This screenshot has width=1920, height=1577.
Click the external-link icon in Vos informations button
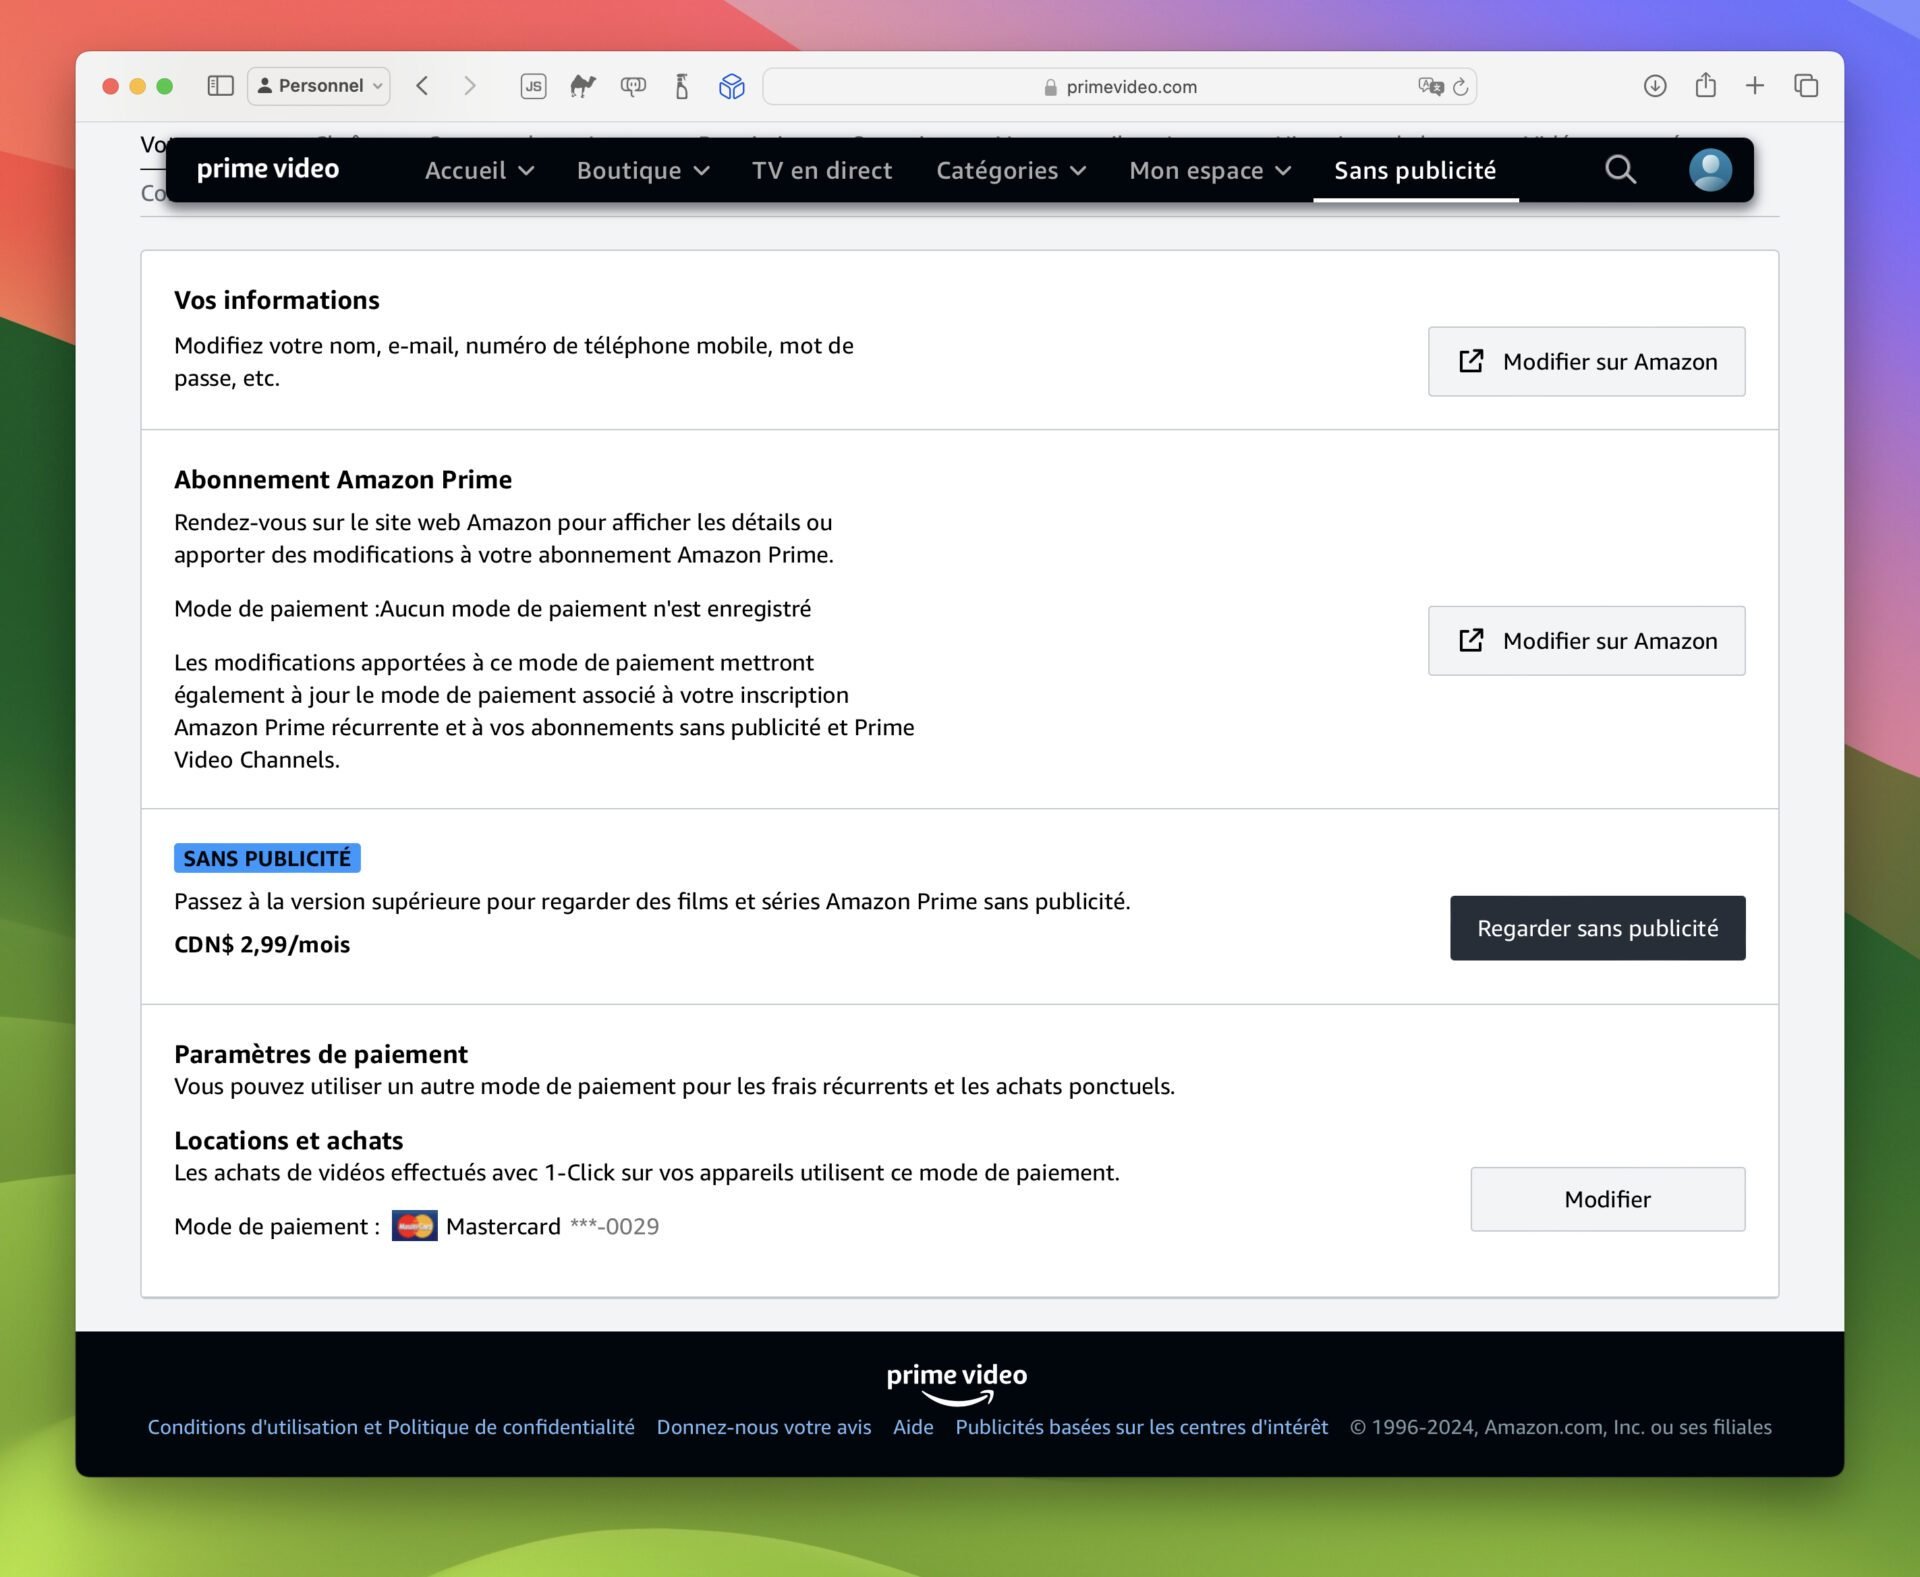[x=1471, y=361]
